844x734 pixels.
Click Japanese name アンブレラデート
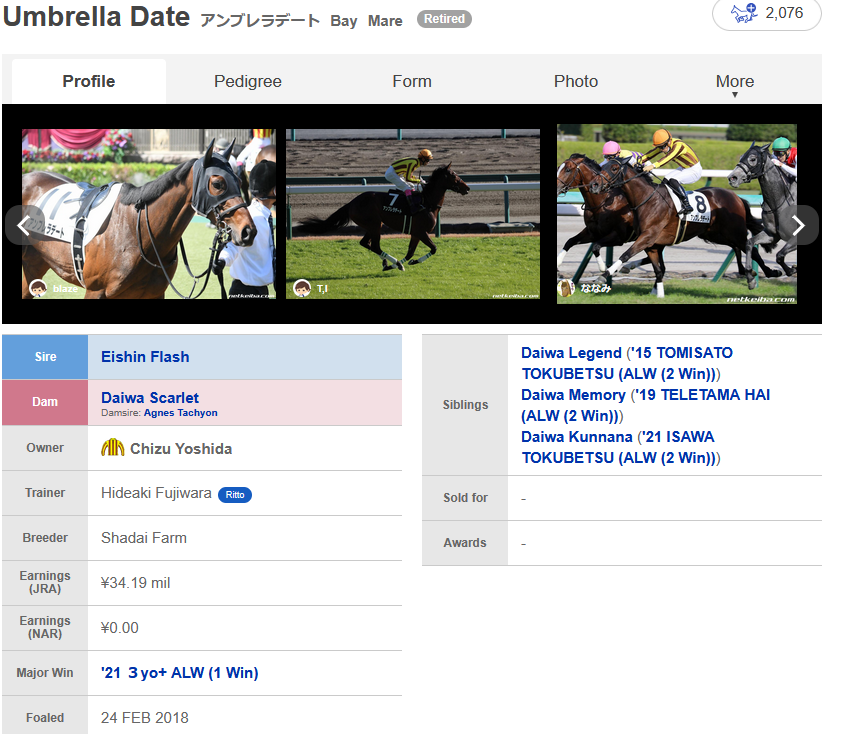pyautogui.click(x=260, y=20)
